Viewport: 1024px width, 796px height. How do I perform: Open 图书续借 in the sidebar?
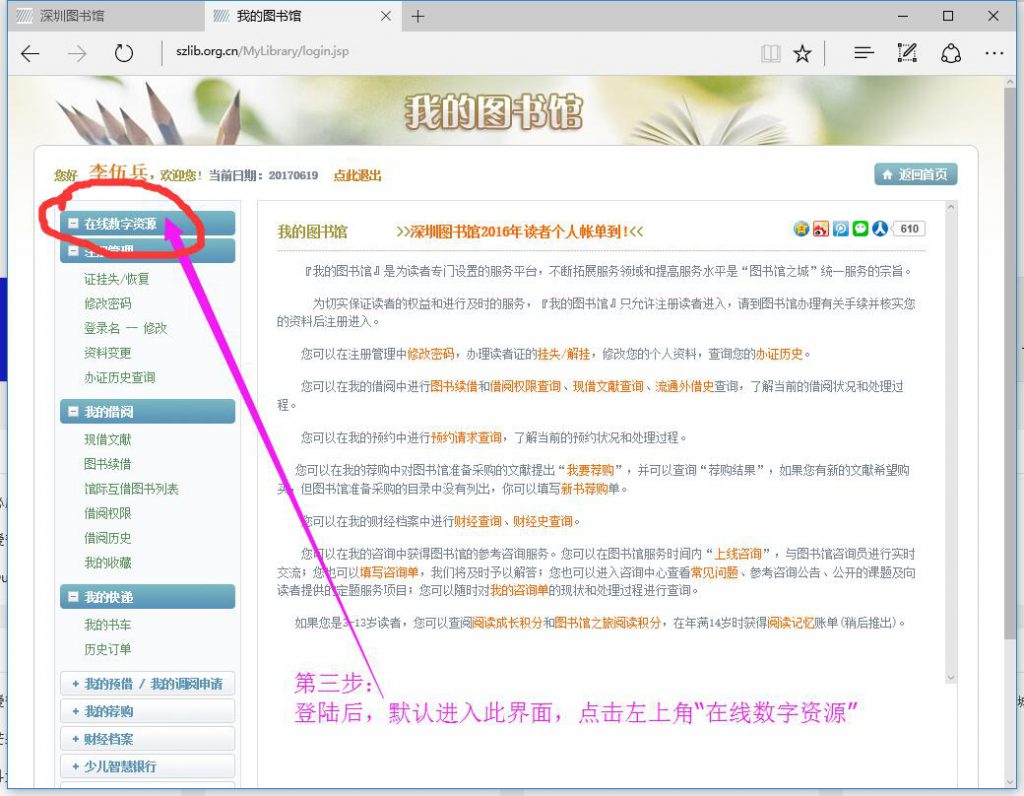click(x=107, y=464)
